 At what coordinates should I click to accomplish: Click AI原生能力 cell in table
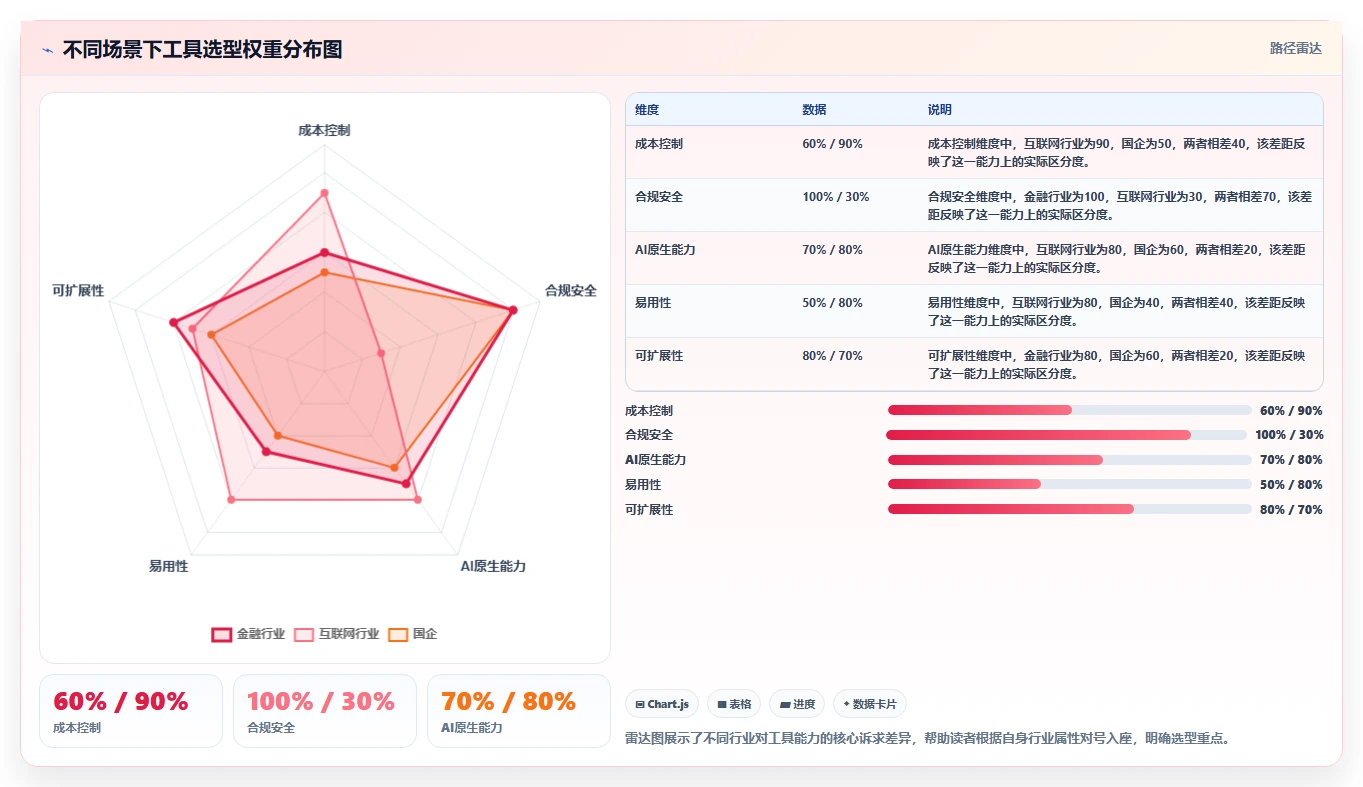point(665,250)
